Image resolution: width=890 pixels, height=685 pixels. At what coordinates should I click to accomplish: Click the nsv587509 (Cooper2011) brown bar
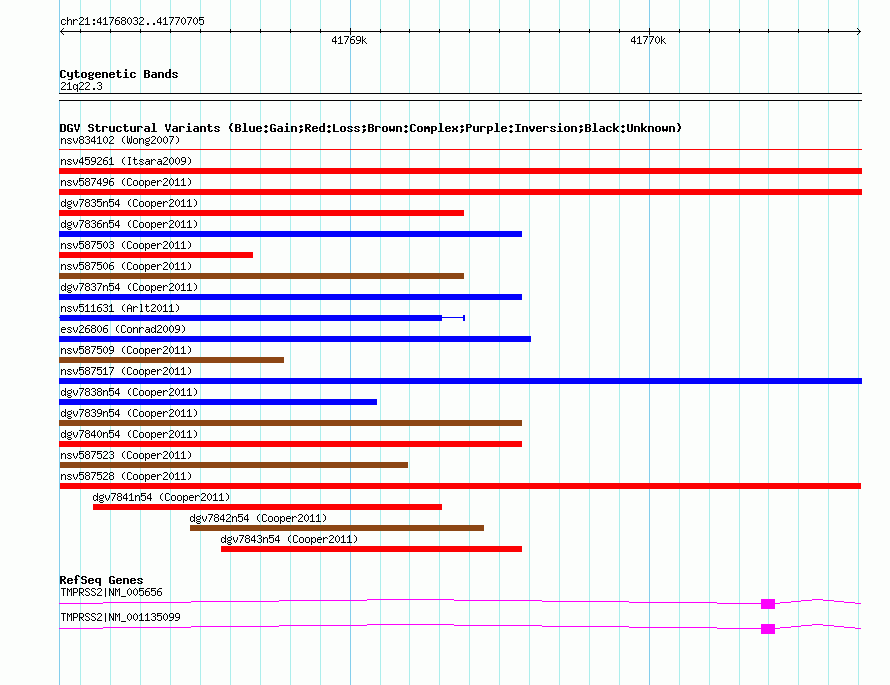pyautogui.click(x=171, y=360)
